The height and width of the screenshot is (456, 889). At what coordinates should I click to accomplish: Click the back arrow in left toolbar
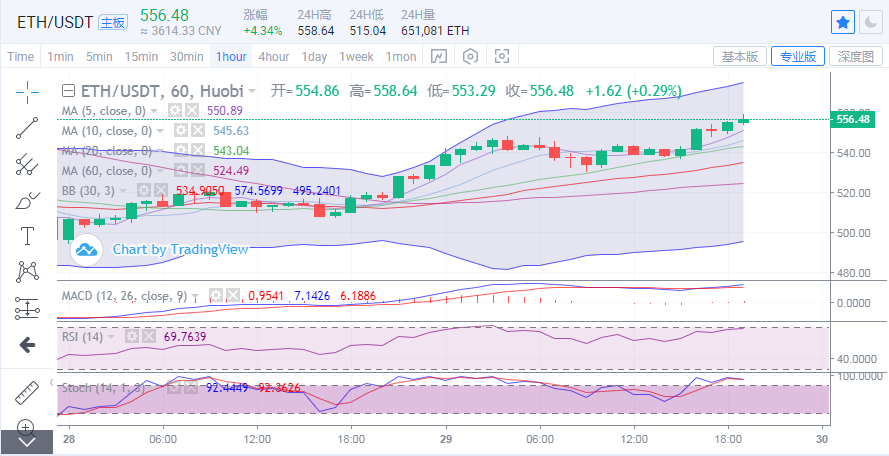(x=27, y=345)
